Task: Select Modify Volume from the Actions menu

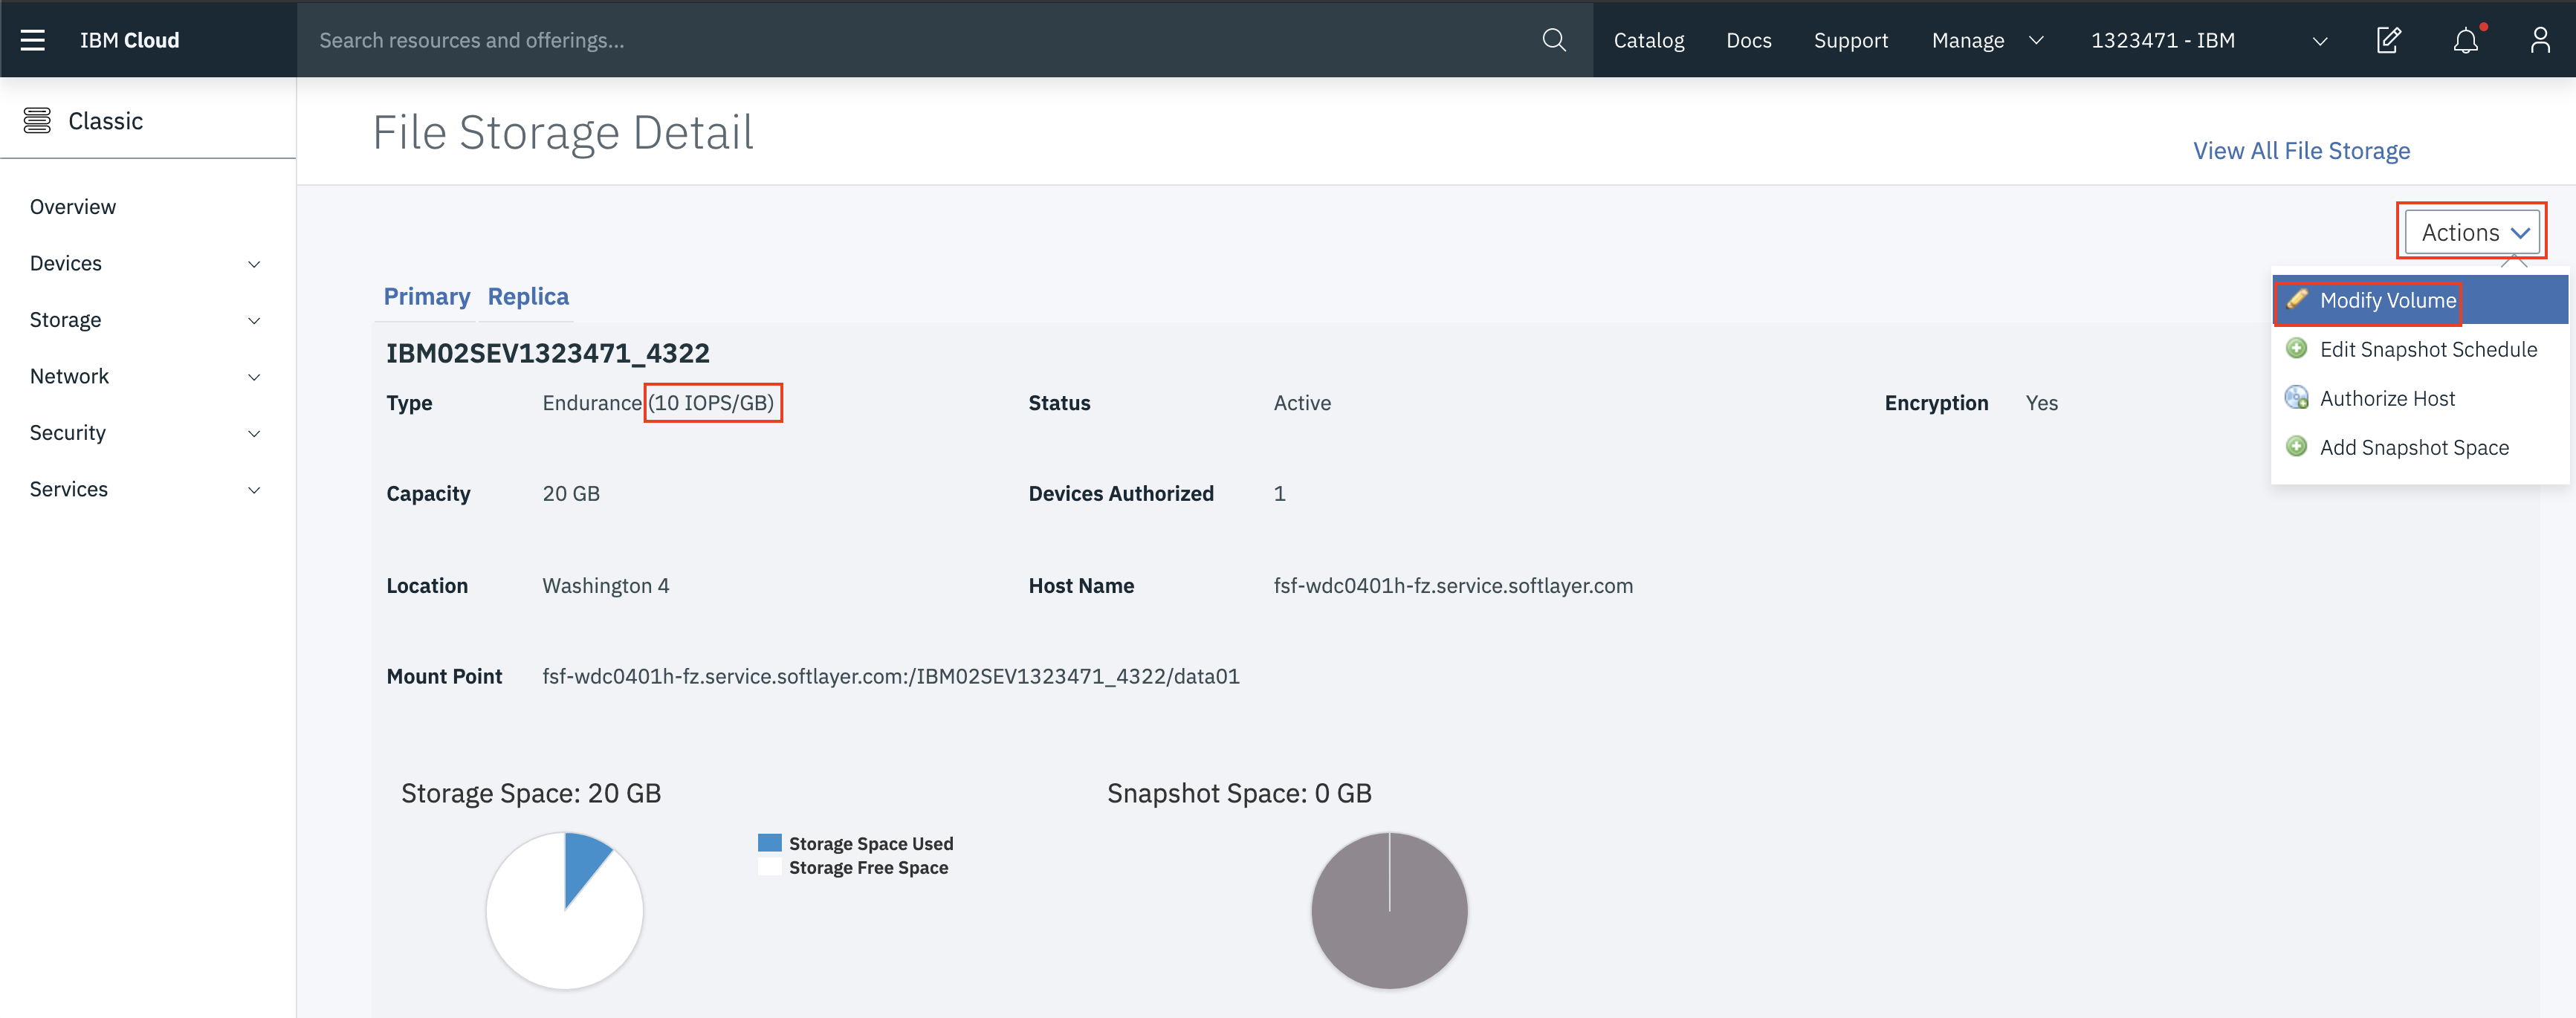Action: pos(2420,300)
